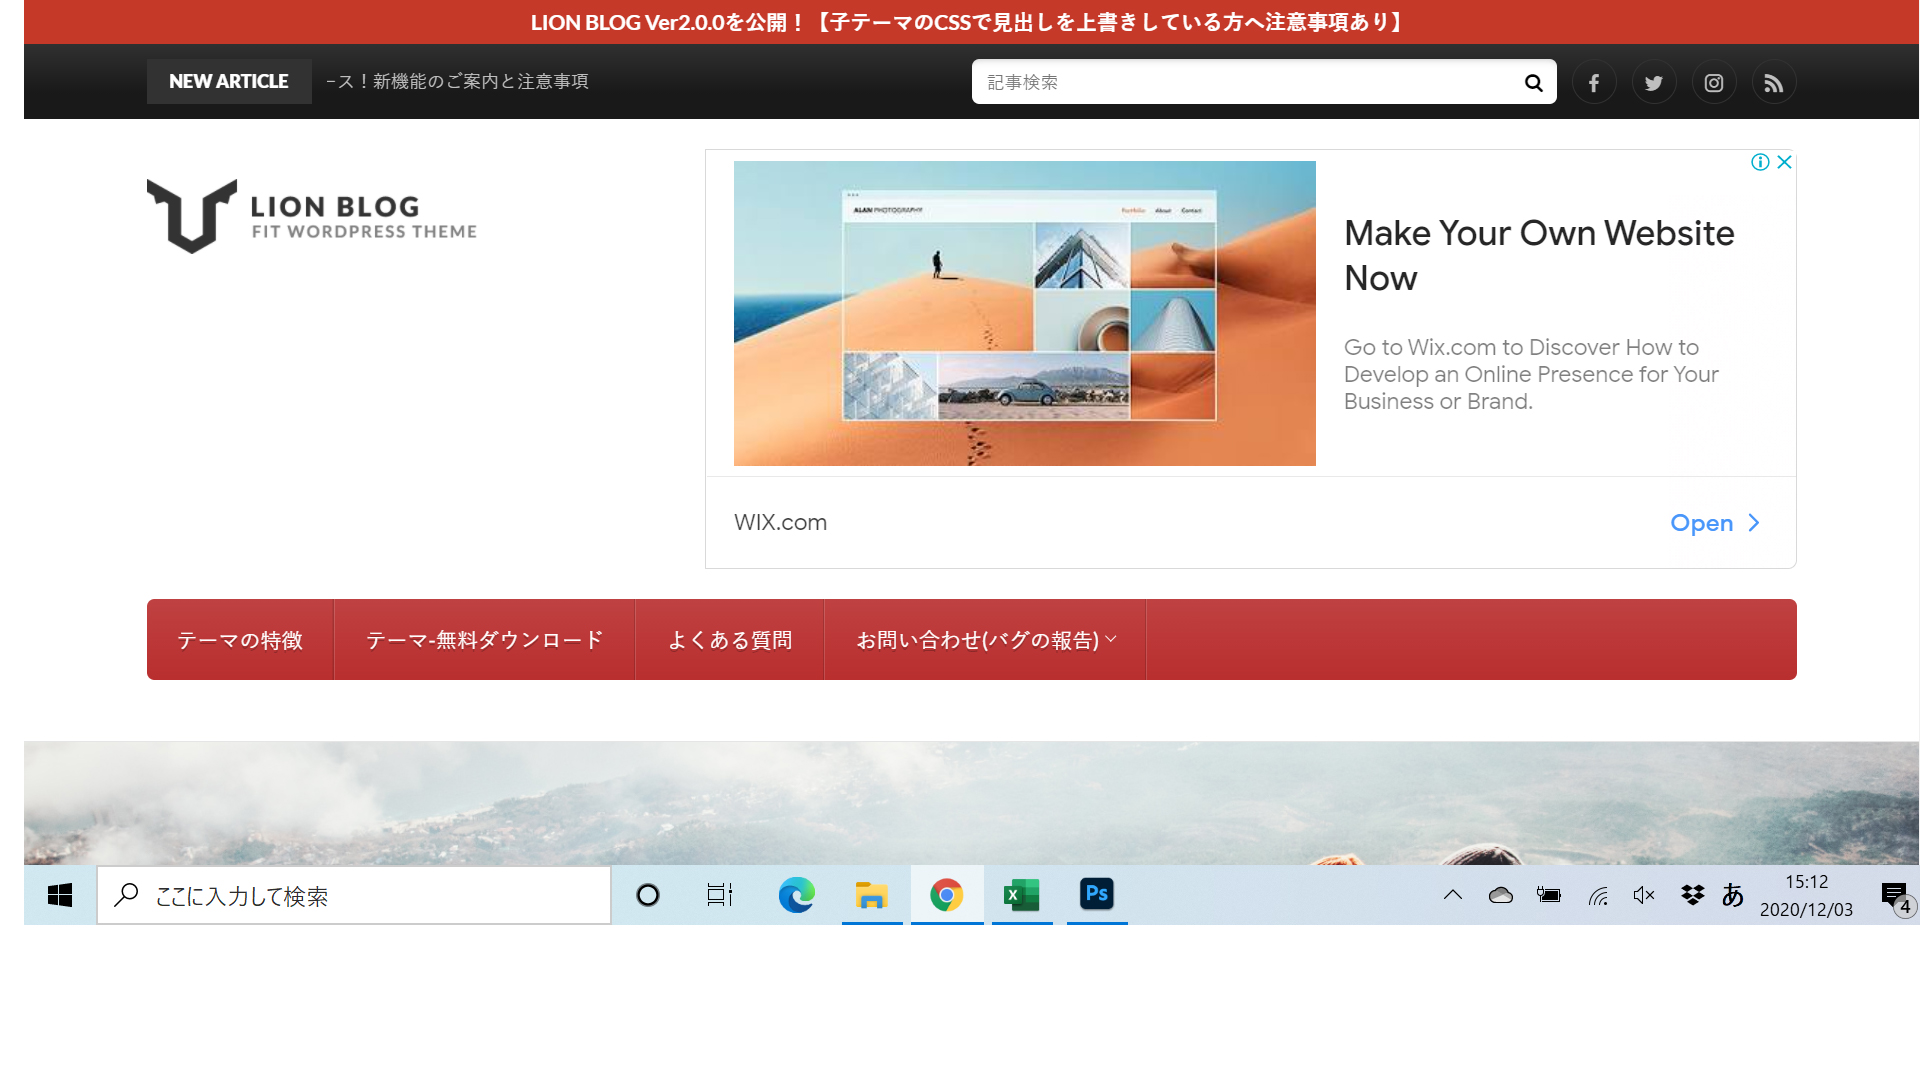This screenshot has width=1920, height=1080.
Task: Open Photoshop from the taskbar
Action: point(1097,894)
